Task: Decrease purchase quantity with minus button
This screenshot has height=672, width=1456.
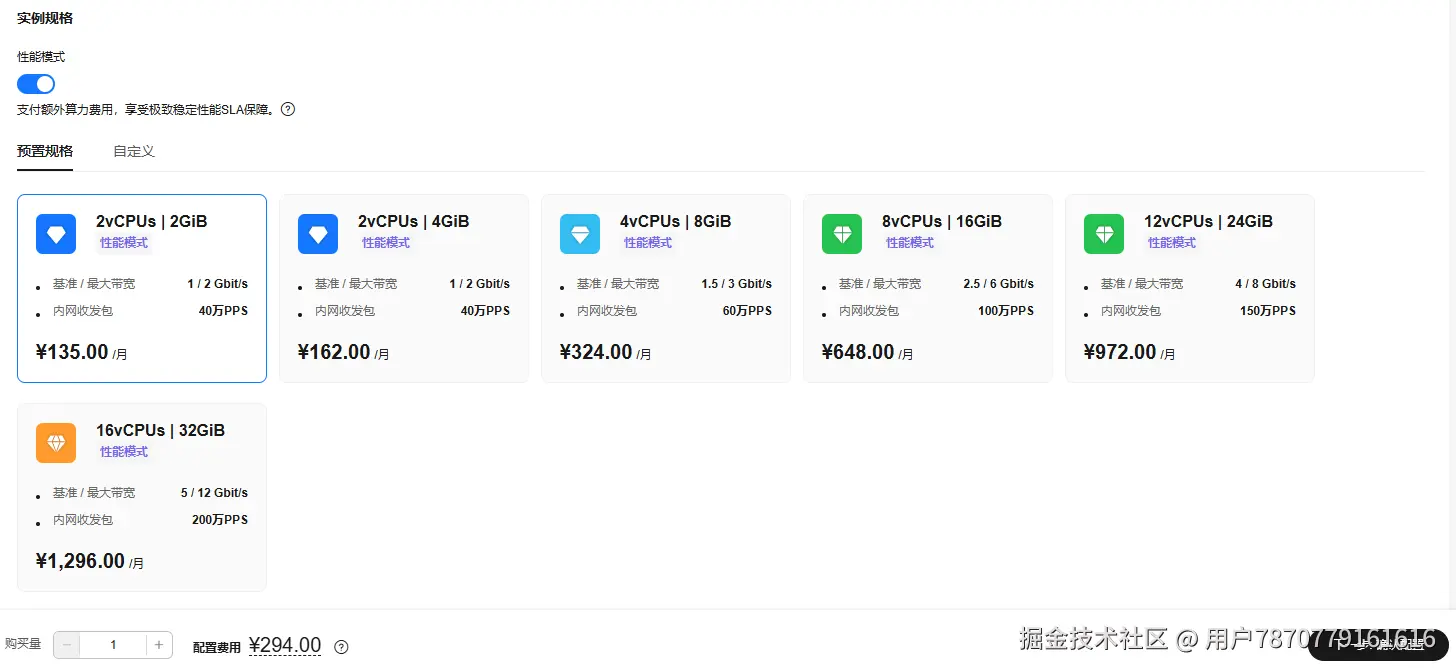Action: [67, 645]
